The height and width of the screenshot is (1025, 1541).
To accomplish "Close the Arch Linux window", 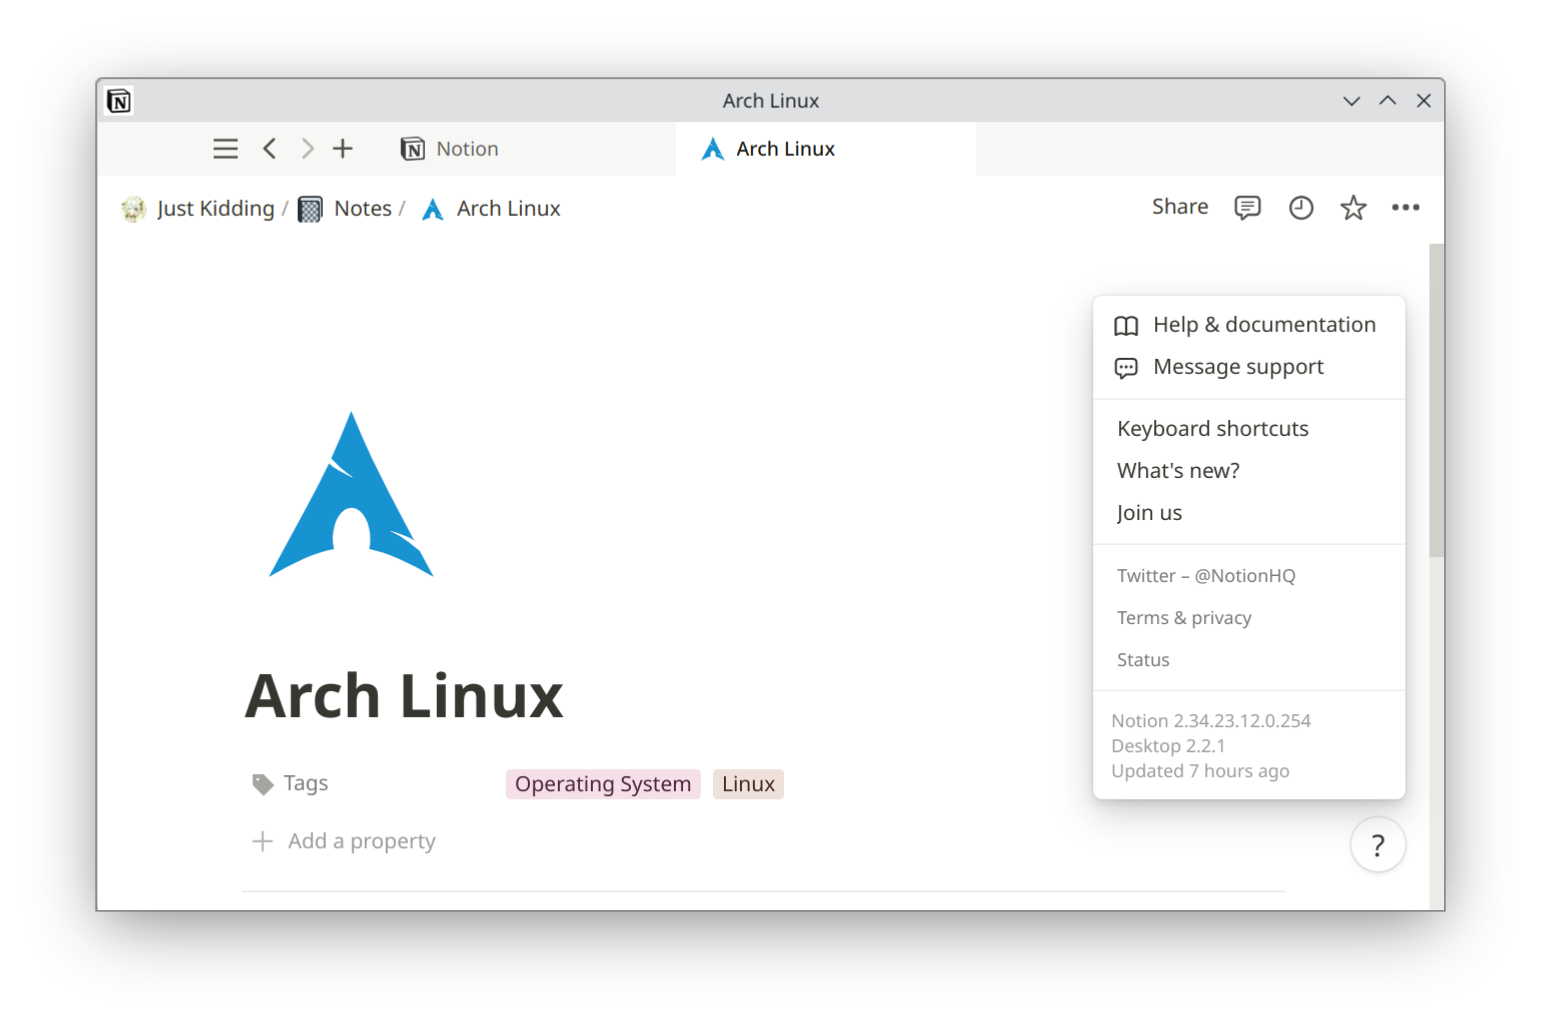I will click(x=1424, y=101).
